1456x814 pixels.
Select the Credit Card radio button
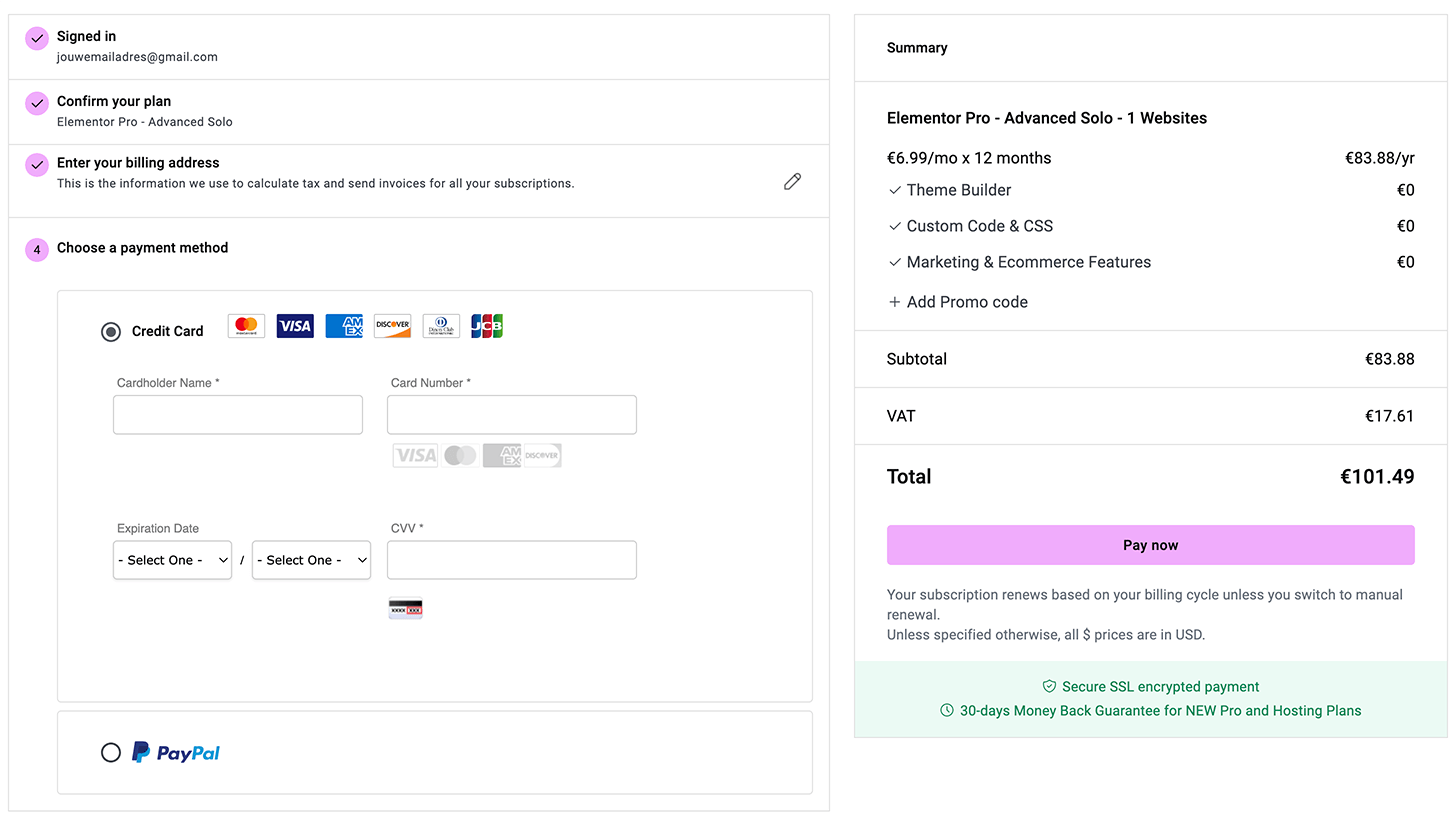pyautogui.click(x=111, y=332)
